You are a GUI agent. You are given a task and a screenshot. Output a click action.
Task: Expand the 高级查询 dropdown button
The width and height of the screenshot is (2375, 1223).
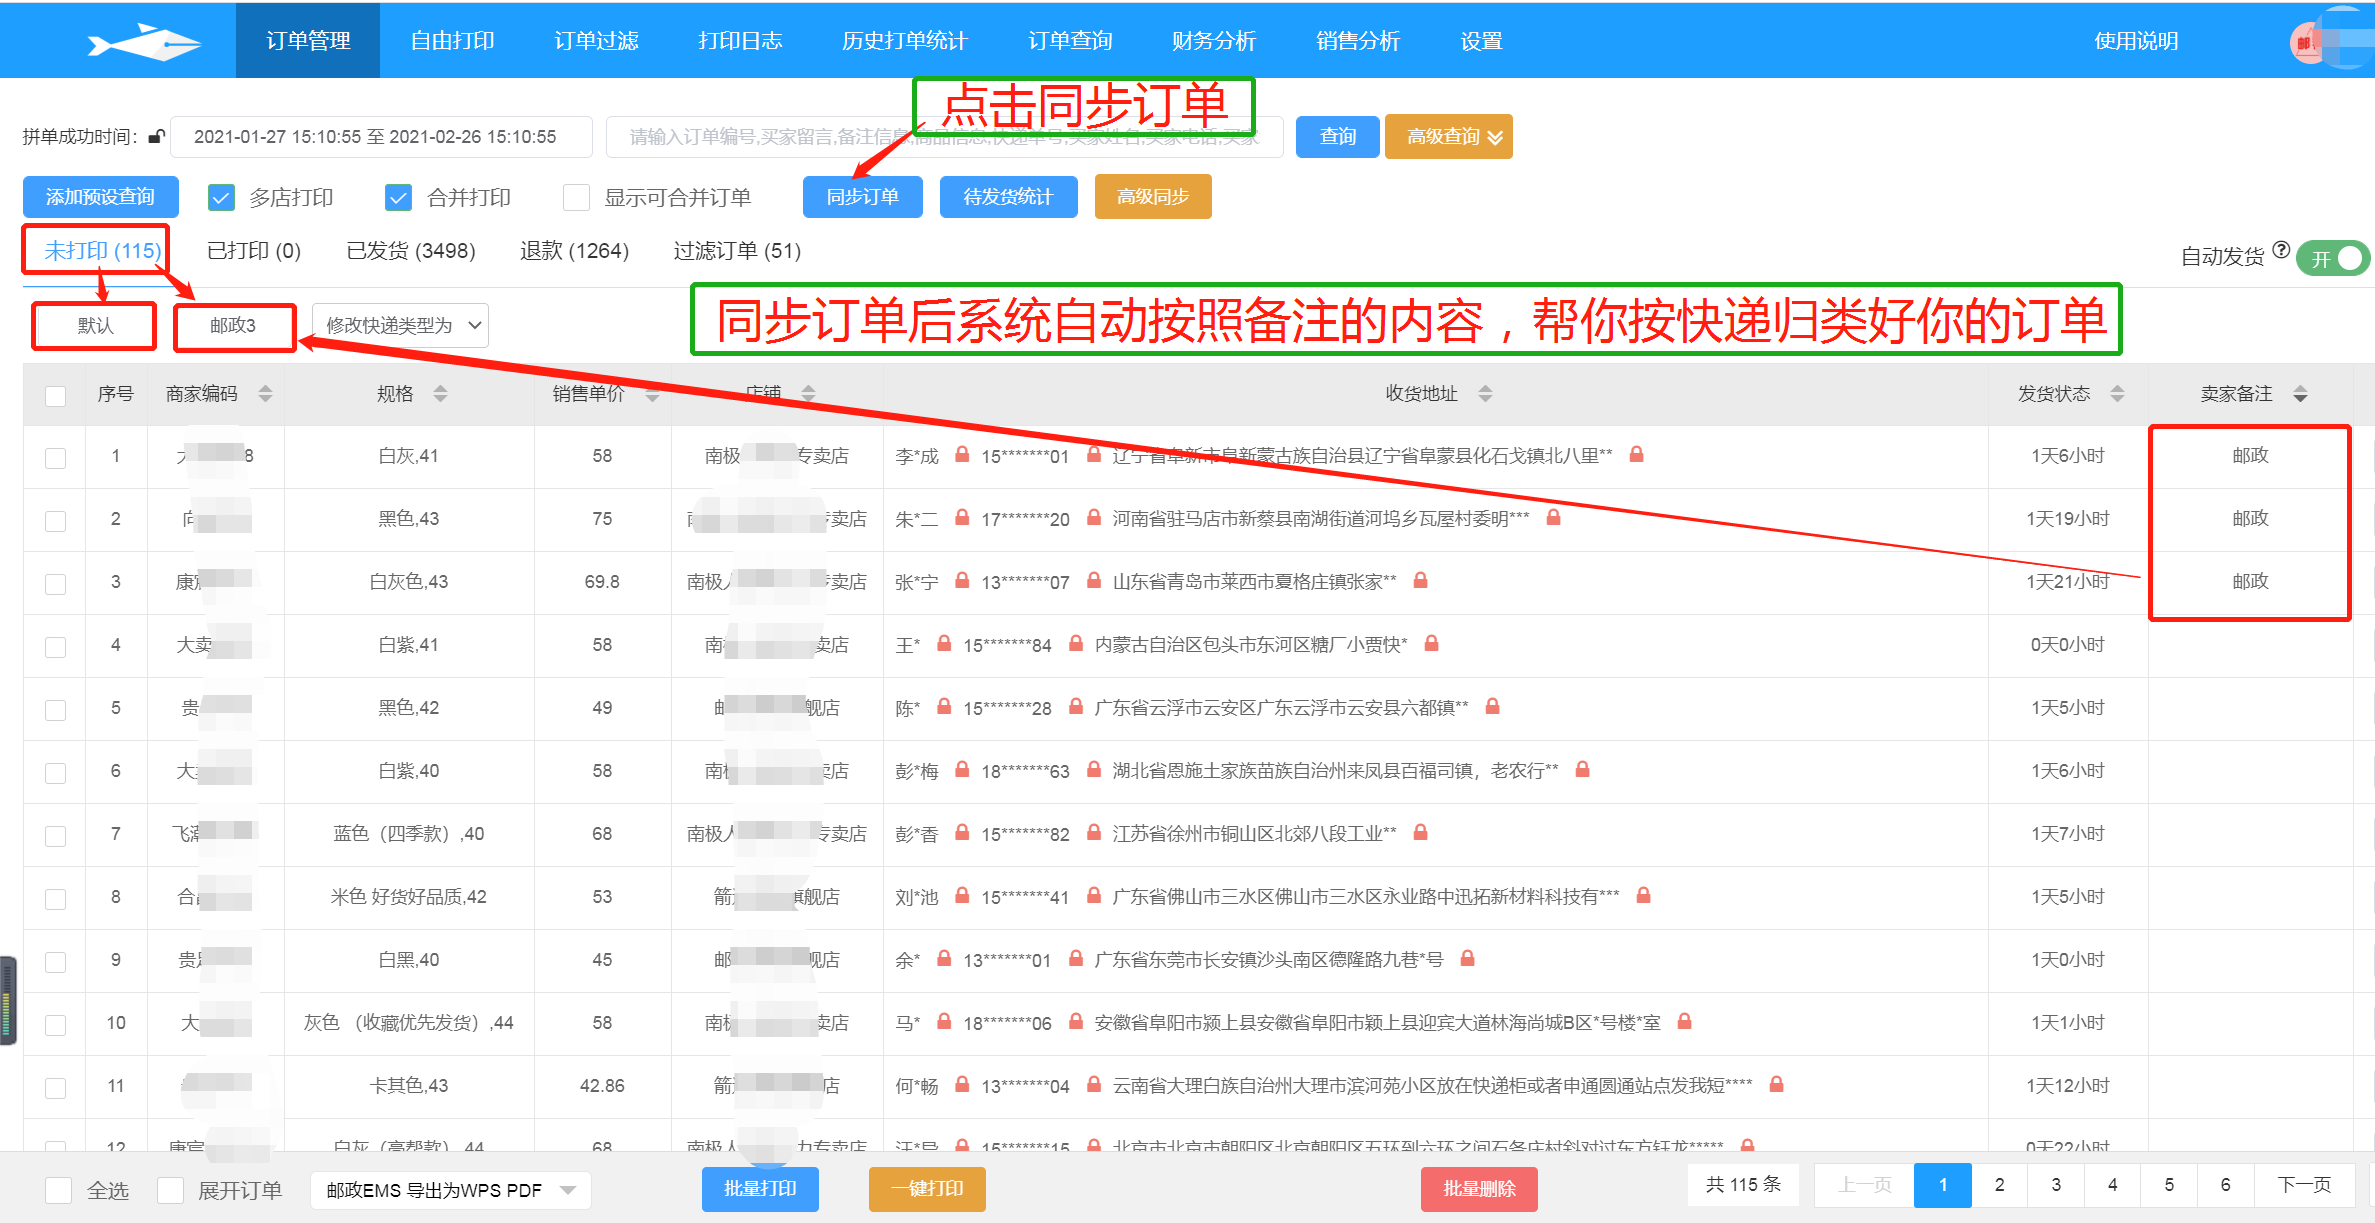[1448, 137]
